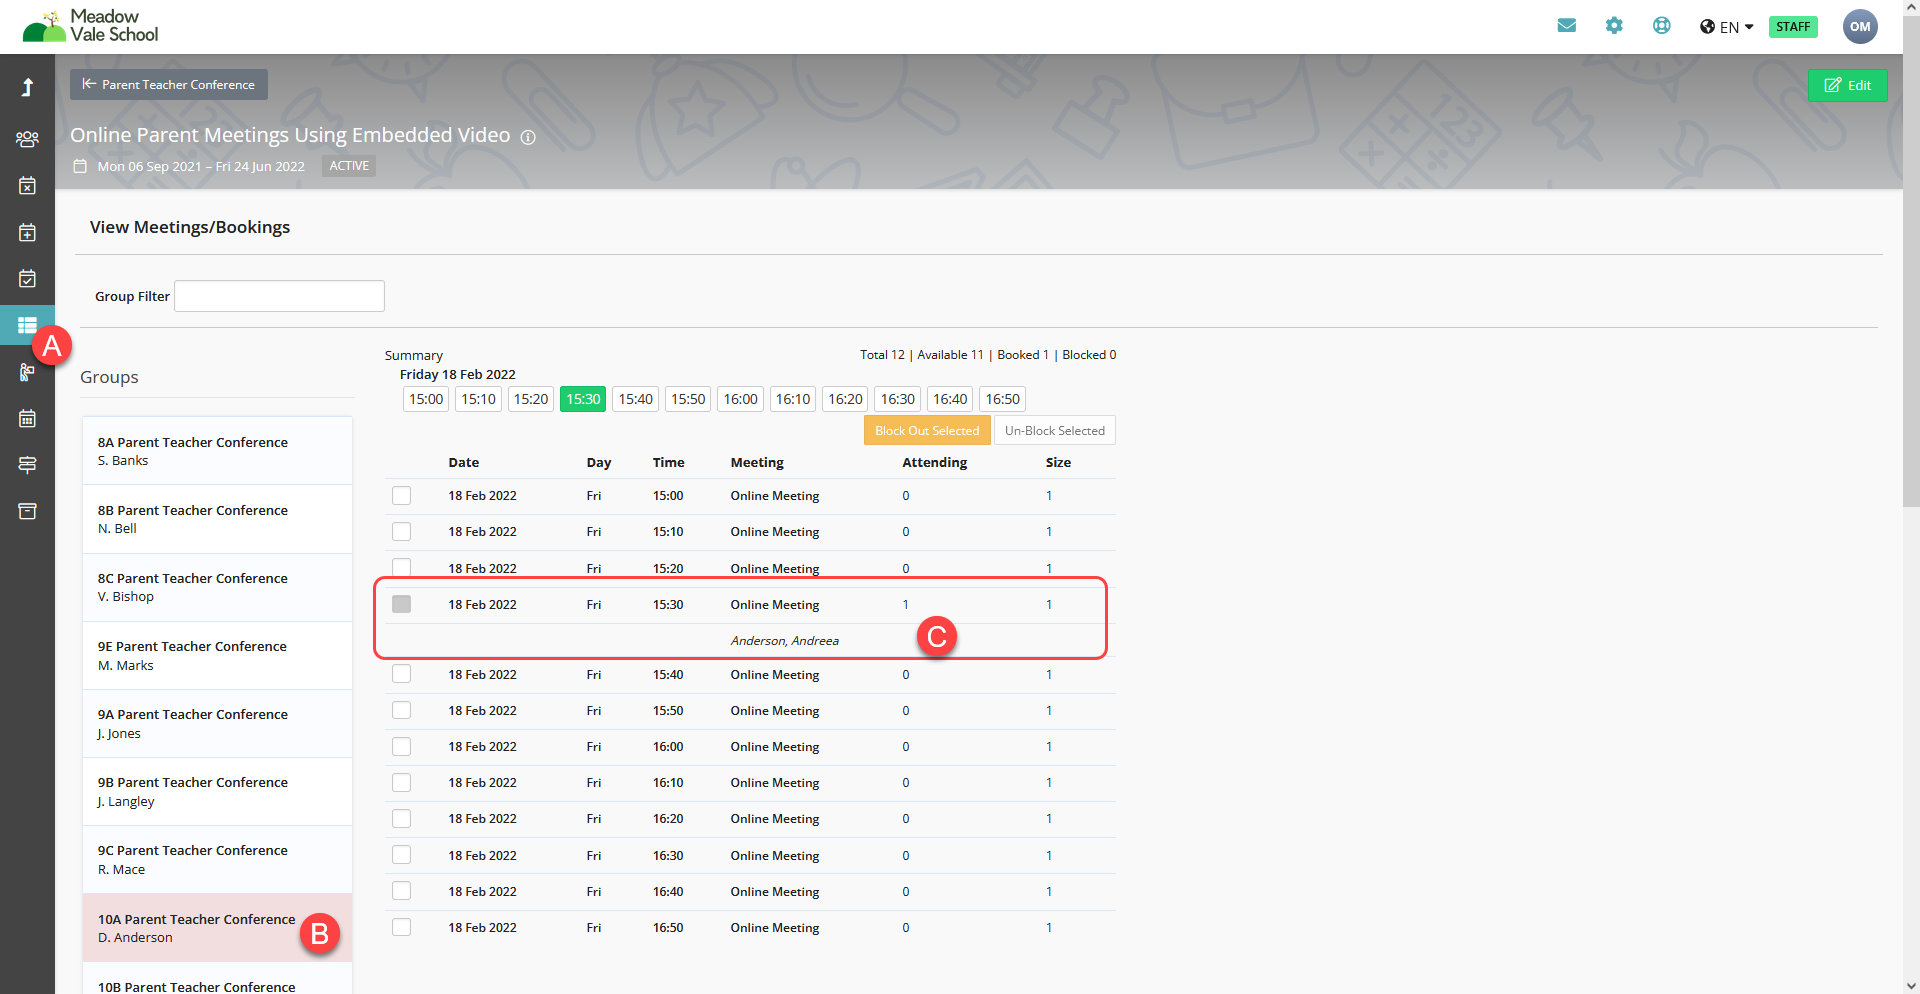
Task: Click the calendar with plus sidebar icon
Action: [27, 233]
